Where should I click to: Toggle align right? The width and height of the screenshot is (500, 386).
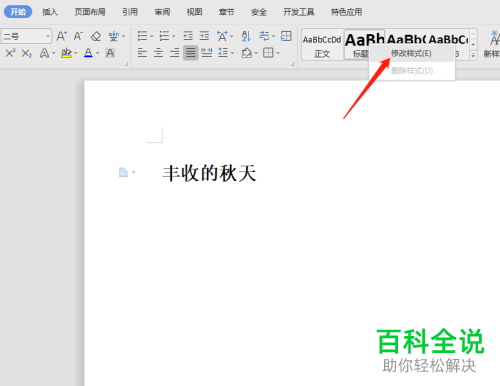[174, 53]
